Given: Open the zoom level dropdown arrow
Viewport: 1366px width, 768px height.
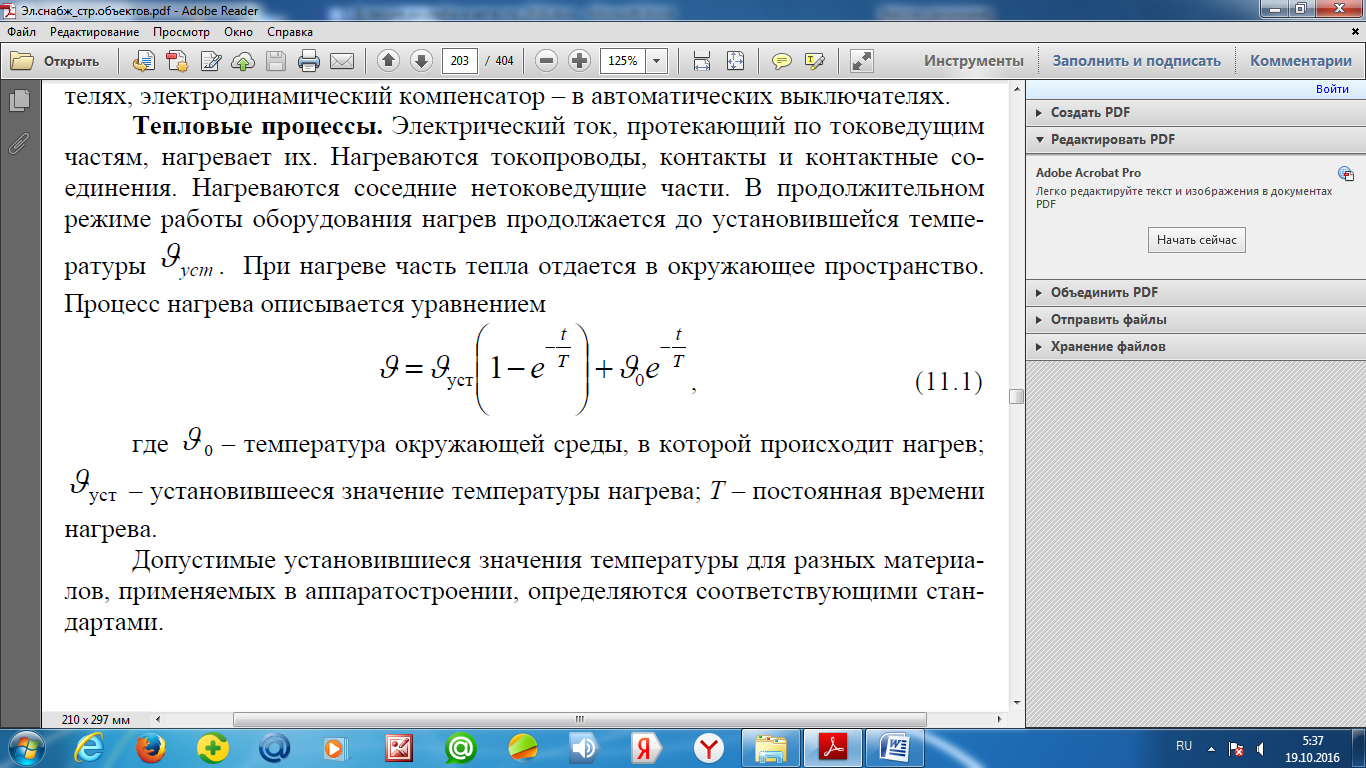Looking at the screenshot, I should pos(657,61).
